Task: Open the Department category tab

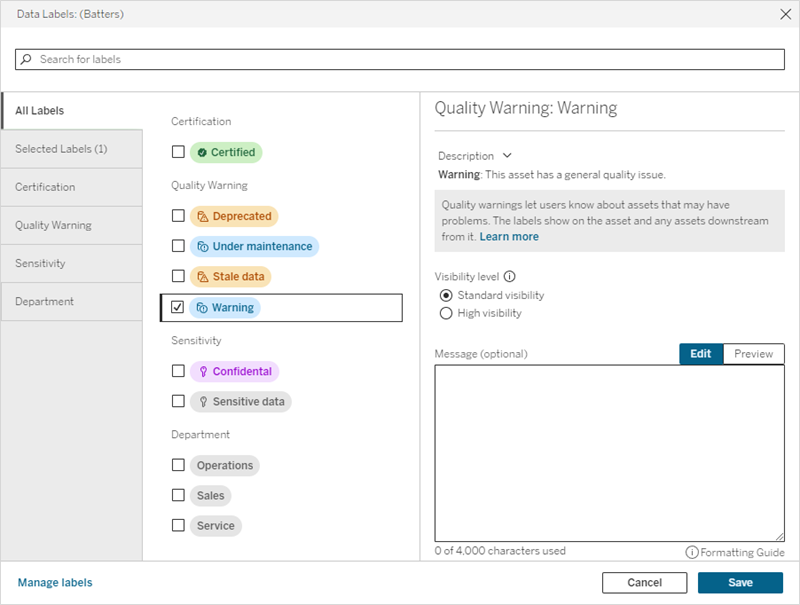Action: point(72,301)
